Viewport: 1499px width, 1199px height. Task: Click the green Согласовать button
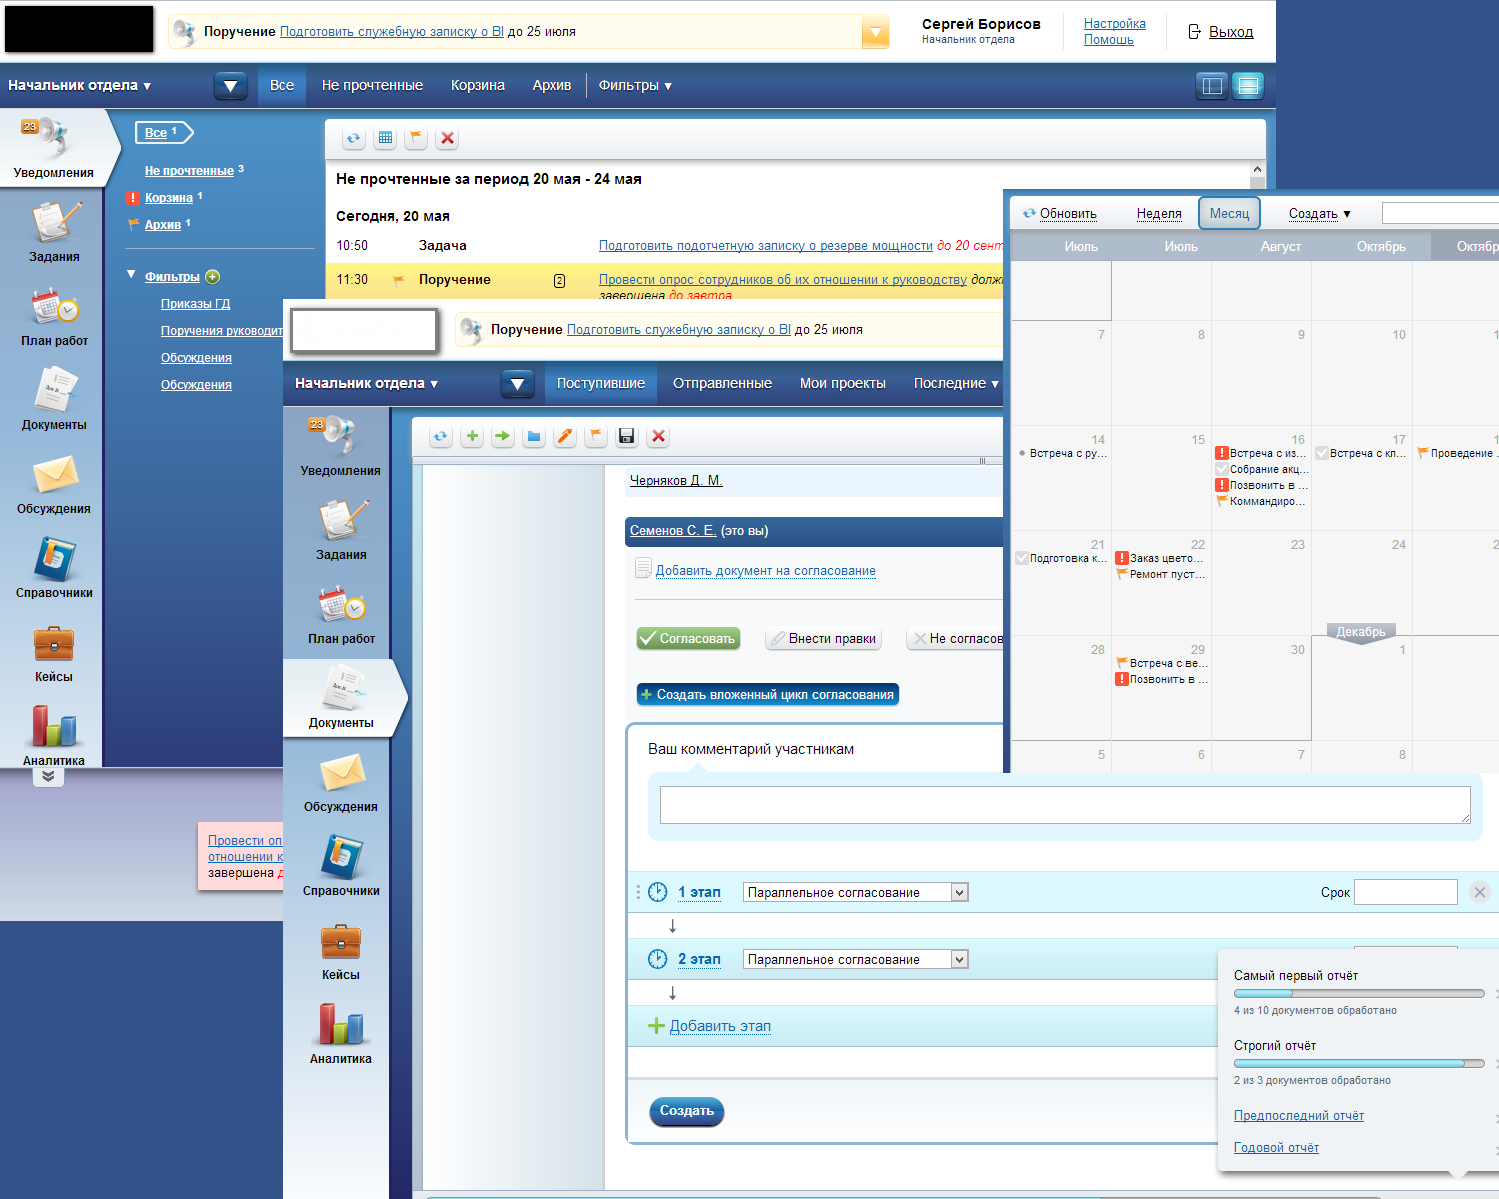[688, 638]
